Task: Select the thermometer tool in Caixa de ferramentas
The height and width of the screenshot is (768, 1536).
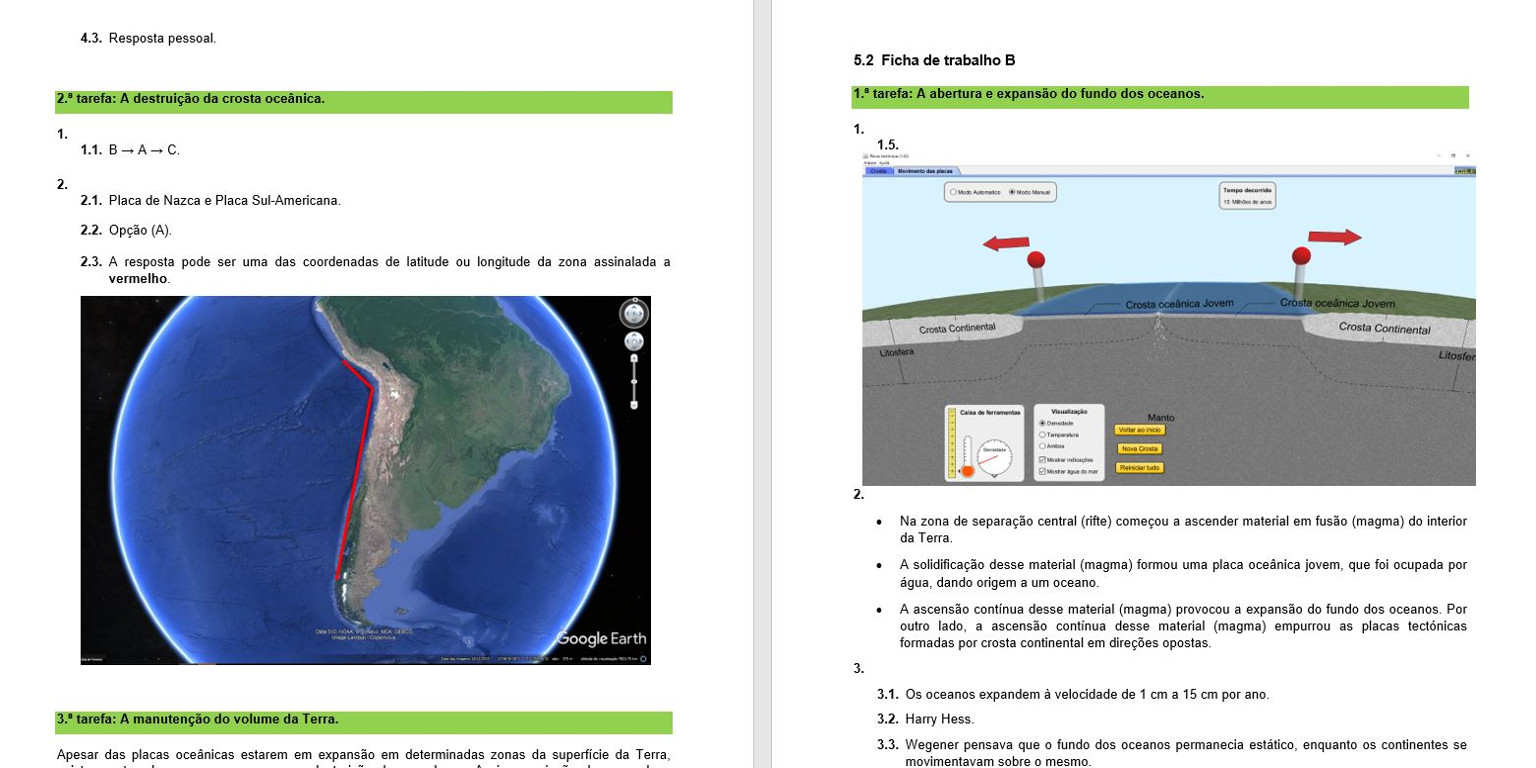Action: (x=967, y=459)
